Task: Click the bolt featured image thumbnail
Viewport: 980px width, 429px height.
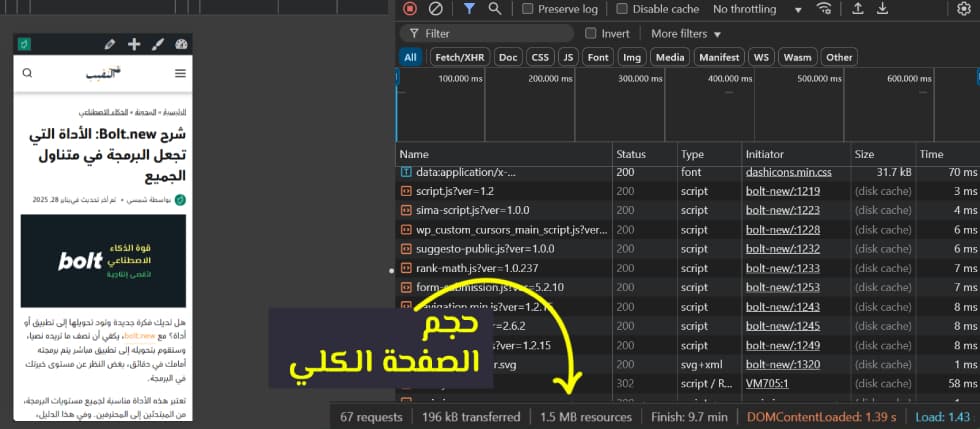Action: click(103, 260)
